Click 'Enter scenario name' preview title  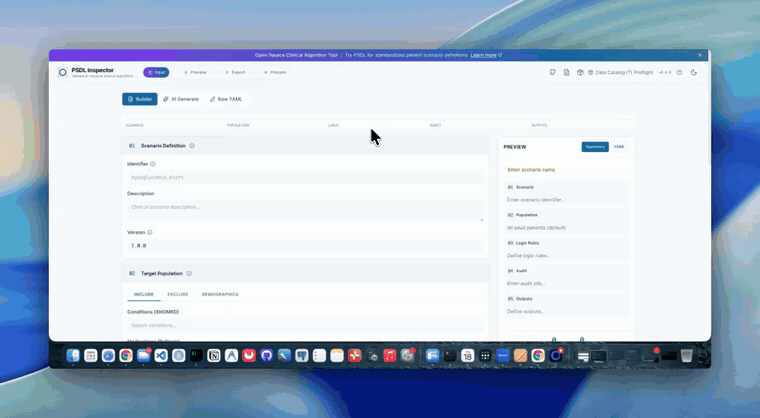[x=531, y=170]
